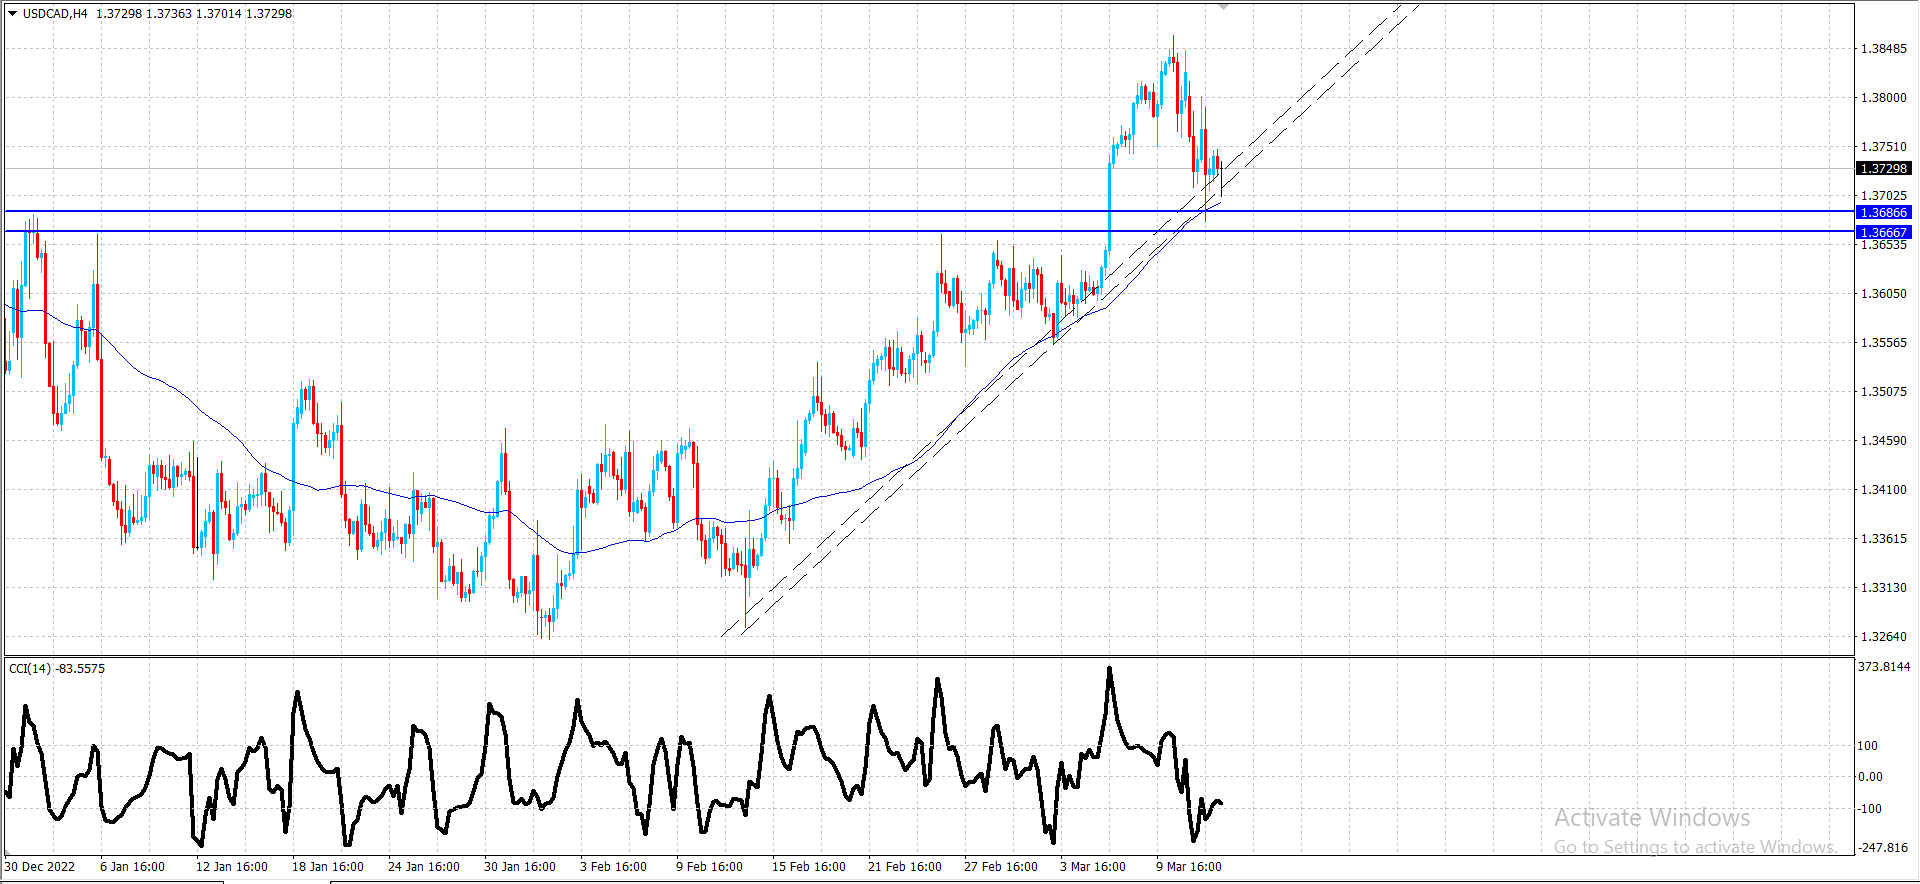The image size is (1920, 884).
Task: Click the 24 Jan 16:00 time label
Action: (x=424, y=867)
